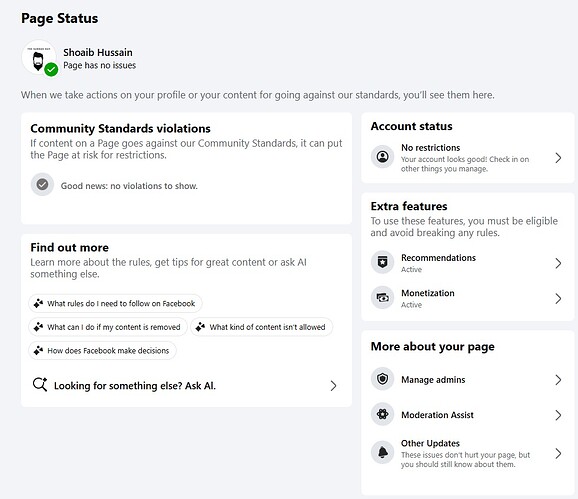Open the Other Updates chevron arrow
Screen dimensions: 578x499
[x=558, y=453]
